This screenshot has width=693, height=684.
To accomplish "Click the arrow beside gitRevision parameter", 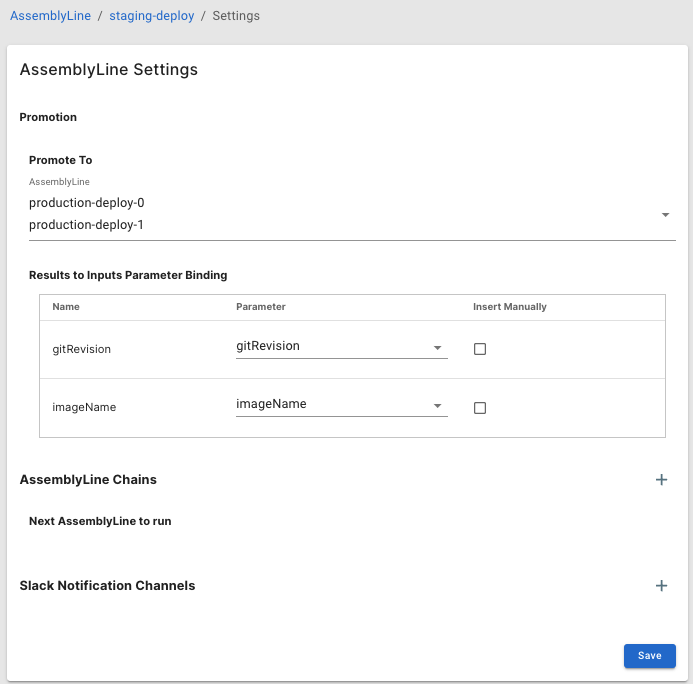I will [x=438, y=348].
